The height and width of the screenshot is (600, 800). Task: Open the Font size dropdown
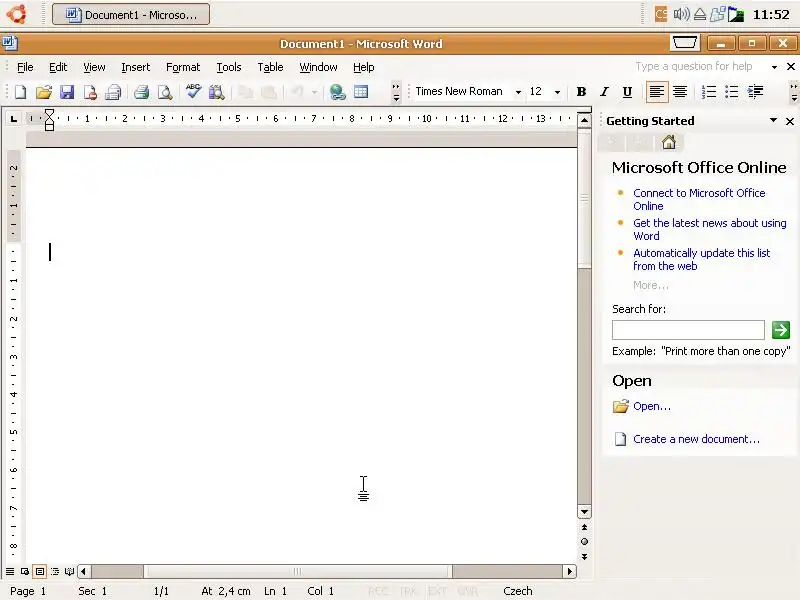(557, 92)
